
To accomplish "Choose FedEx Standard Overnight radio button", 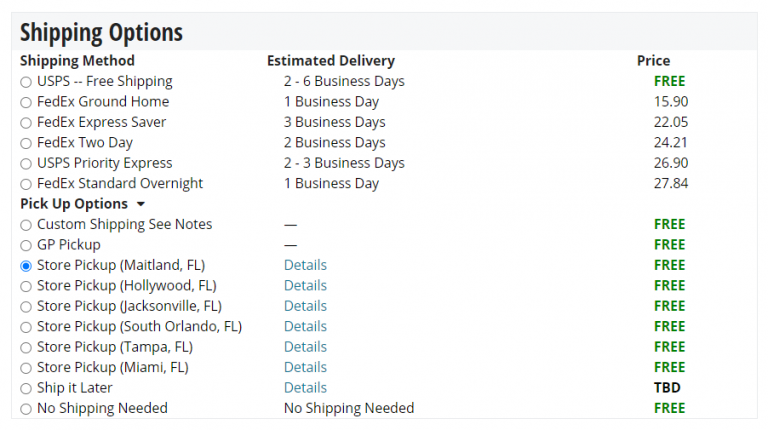I will coord(26,184).
